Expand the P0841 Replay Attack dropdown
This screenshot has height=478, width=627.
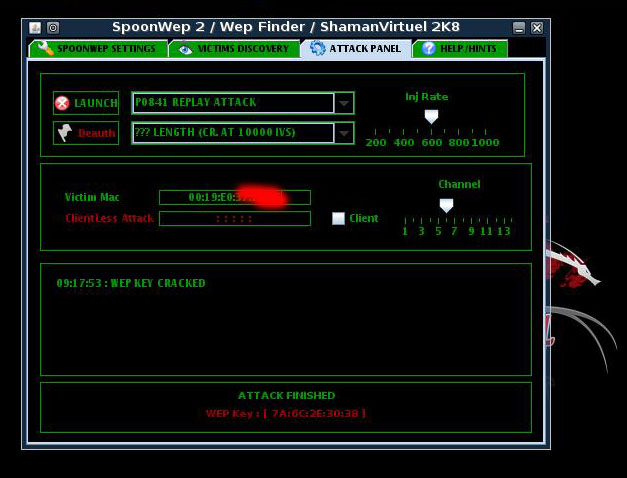coord(344,103)
